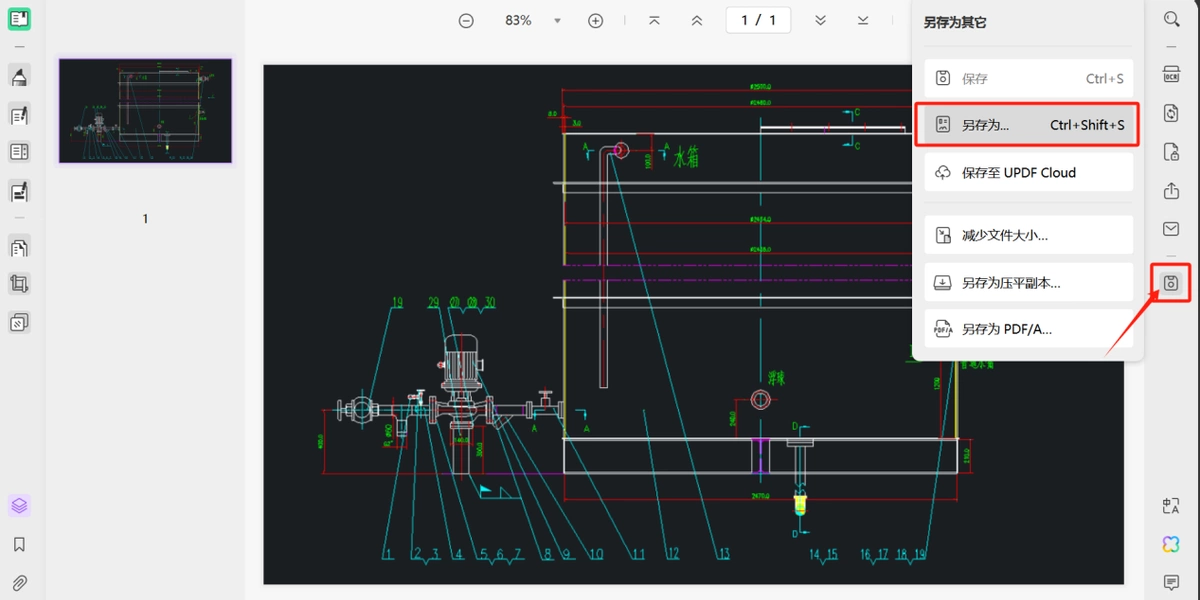Viewport: 1200px width, 600px height.
Task: Go to first page arrow
Action: click(654, 20)
